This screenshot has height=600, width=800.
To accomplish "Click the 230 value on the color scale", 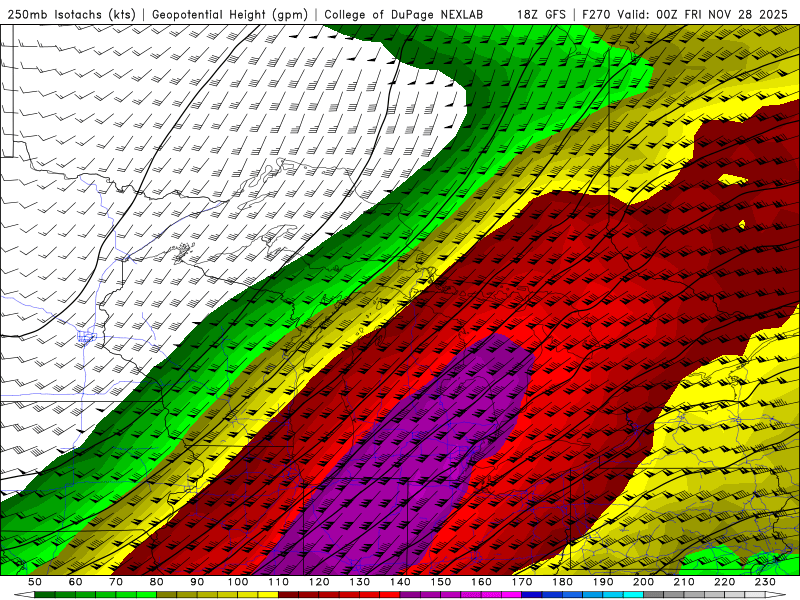I will (765, 582).
